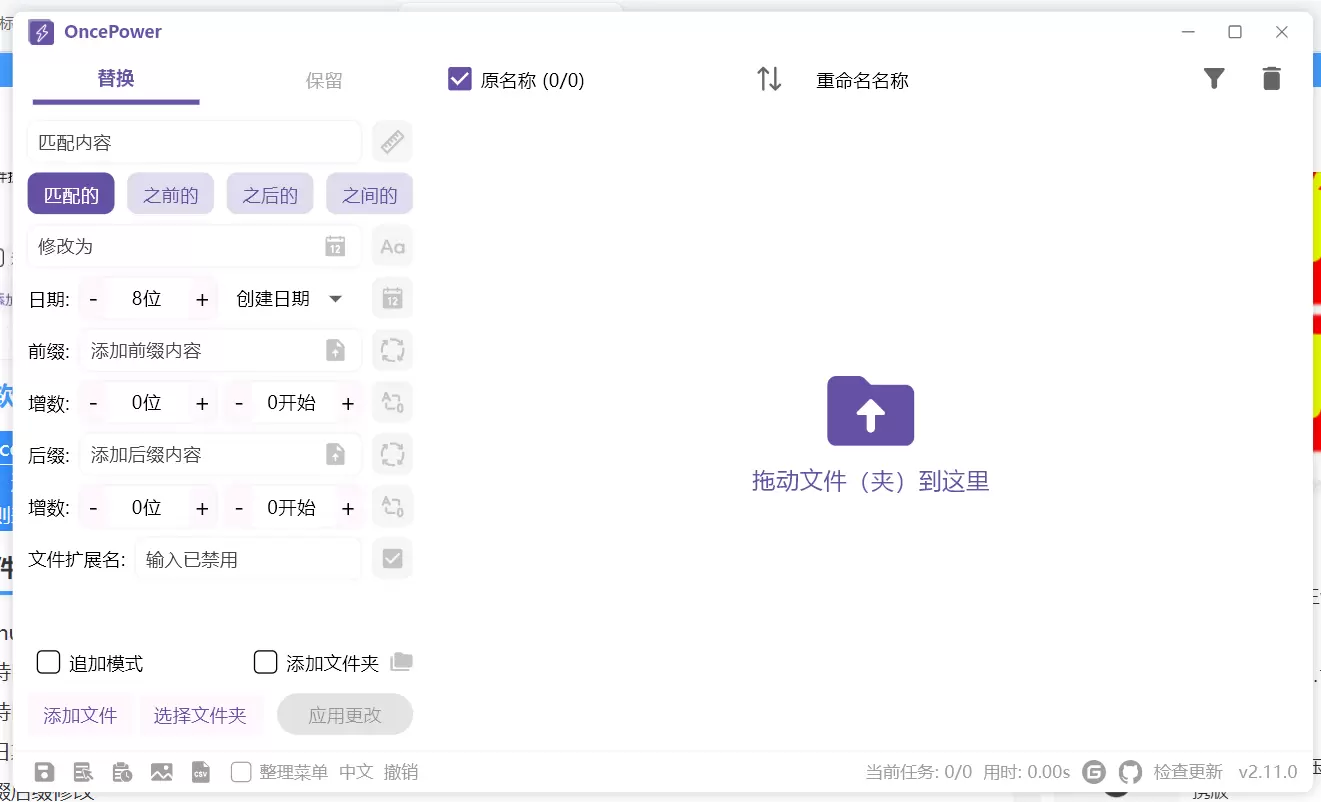Click the cycle arrows icon beside 前缀 field
The width and height of the screenshot is (1321, 802).
click(x=392, y=350)
